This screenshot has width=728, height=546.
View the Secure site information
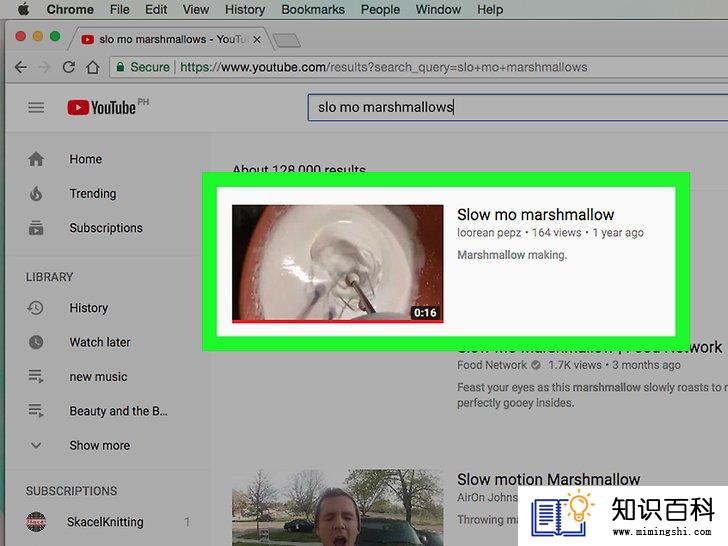[x=143, y=67]
